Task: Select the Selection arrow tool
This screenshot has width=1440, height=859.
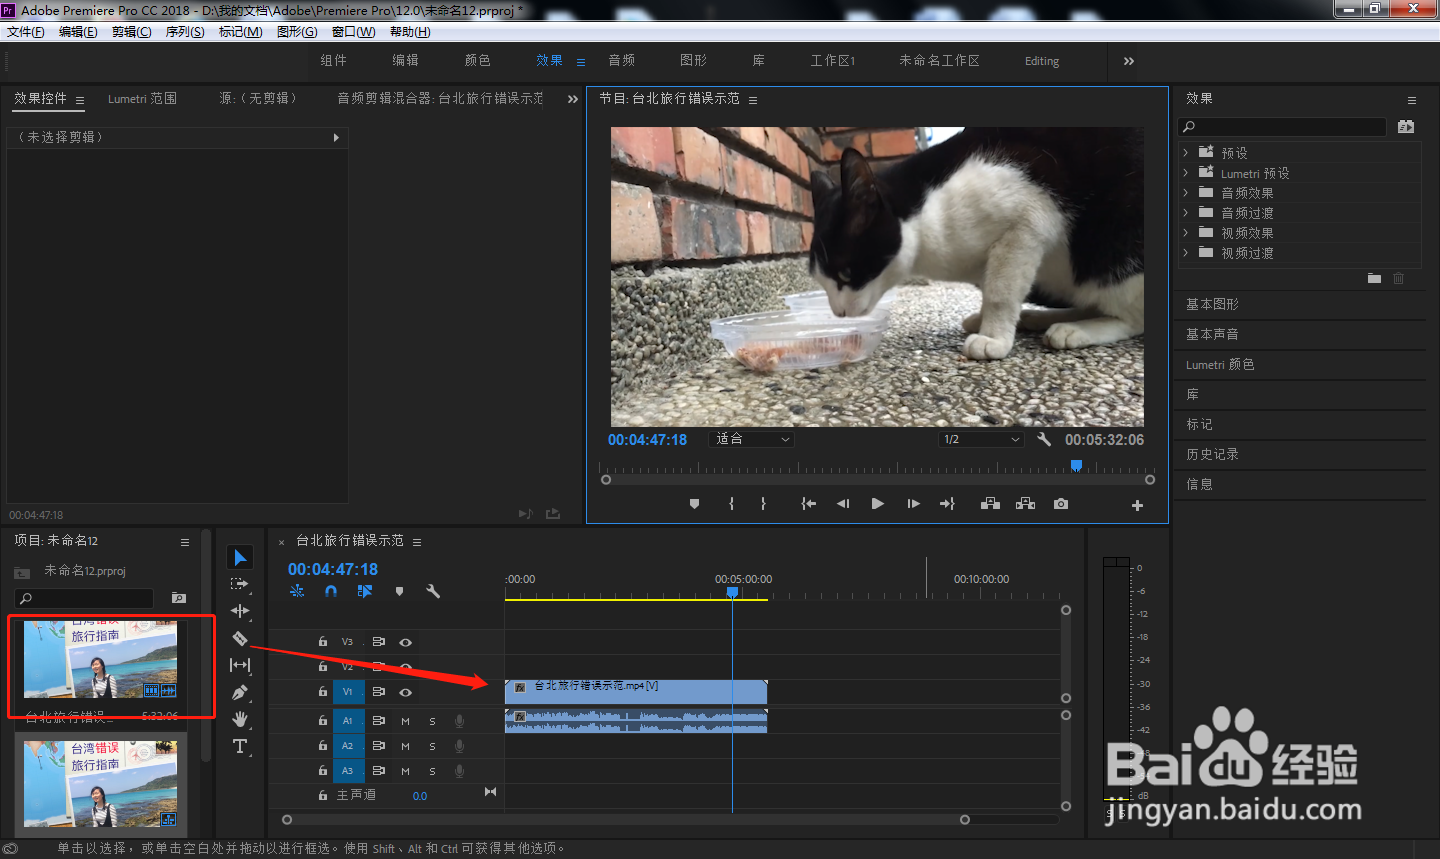Action: coord(240,557)
